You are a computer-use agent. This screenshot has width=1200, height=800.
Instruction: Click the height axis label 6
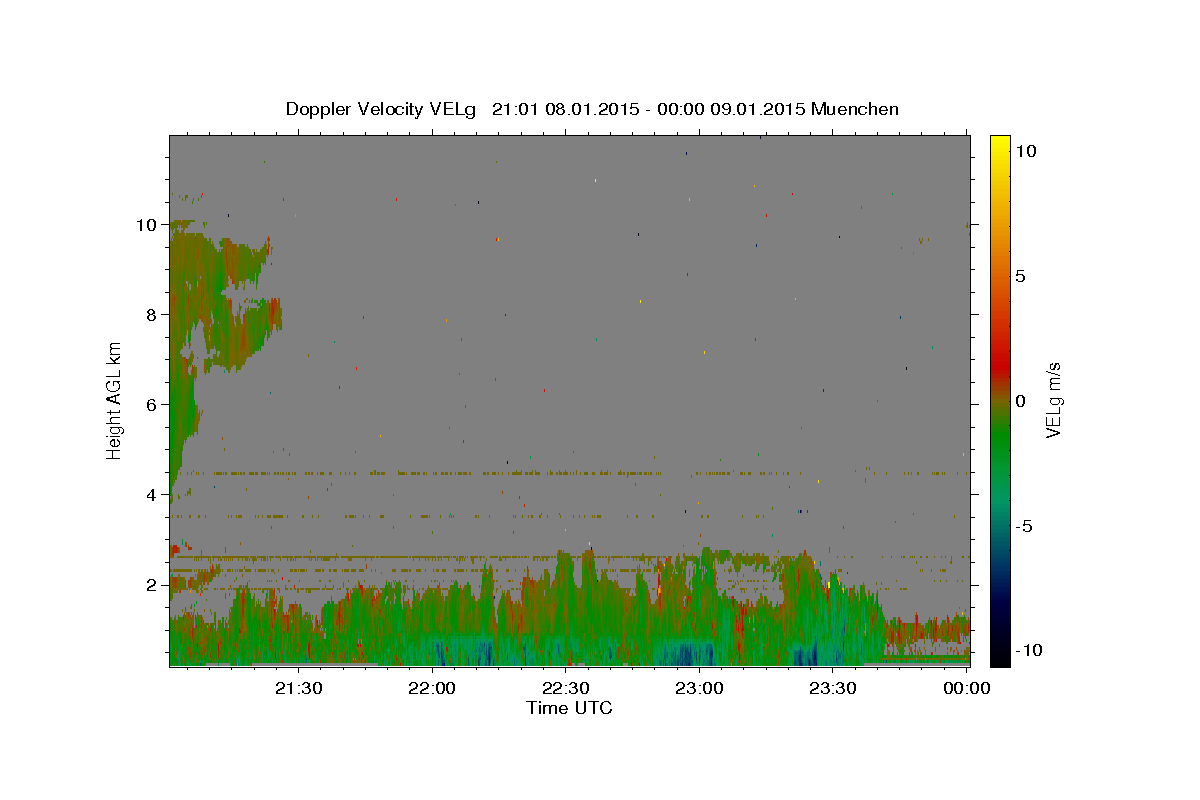151,405
